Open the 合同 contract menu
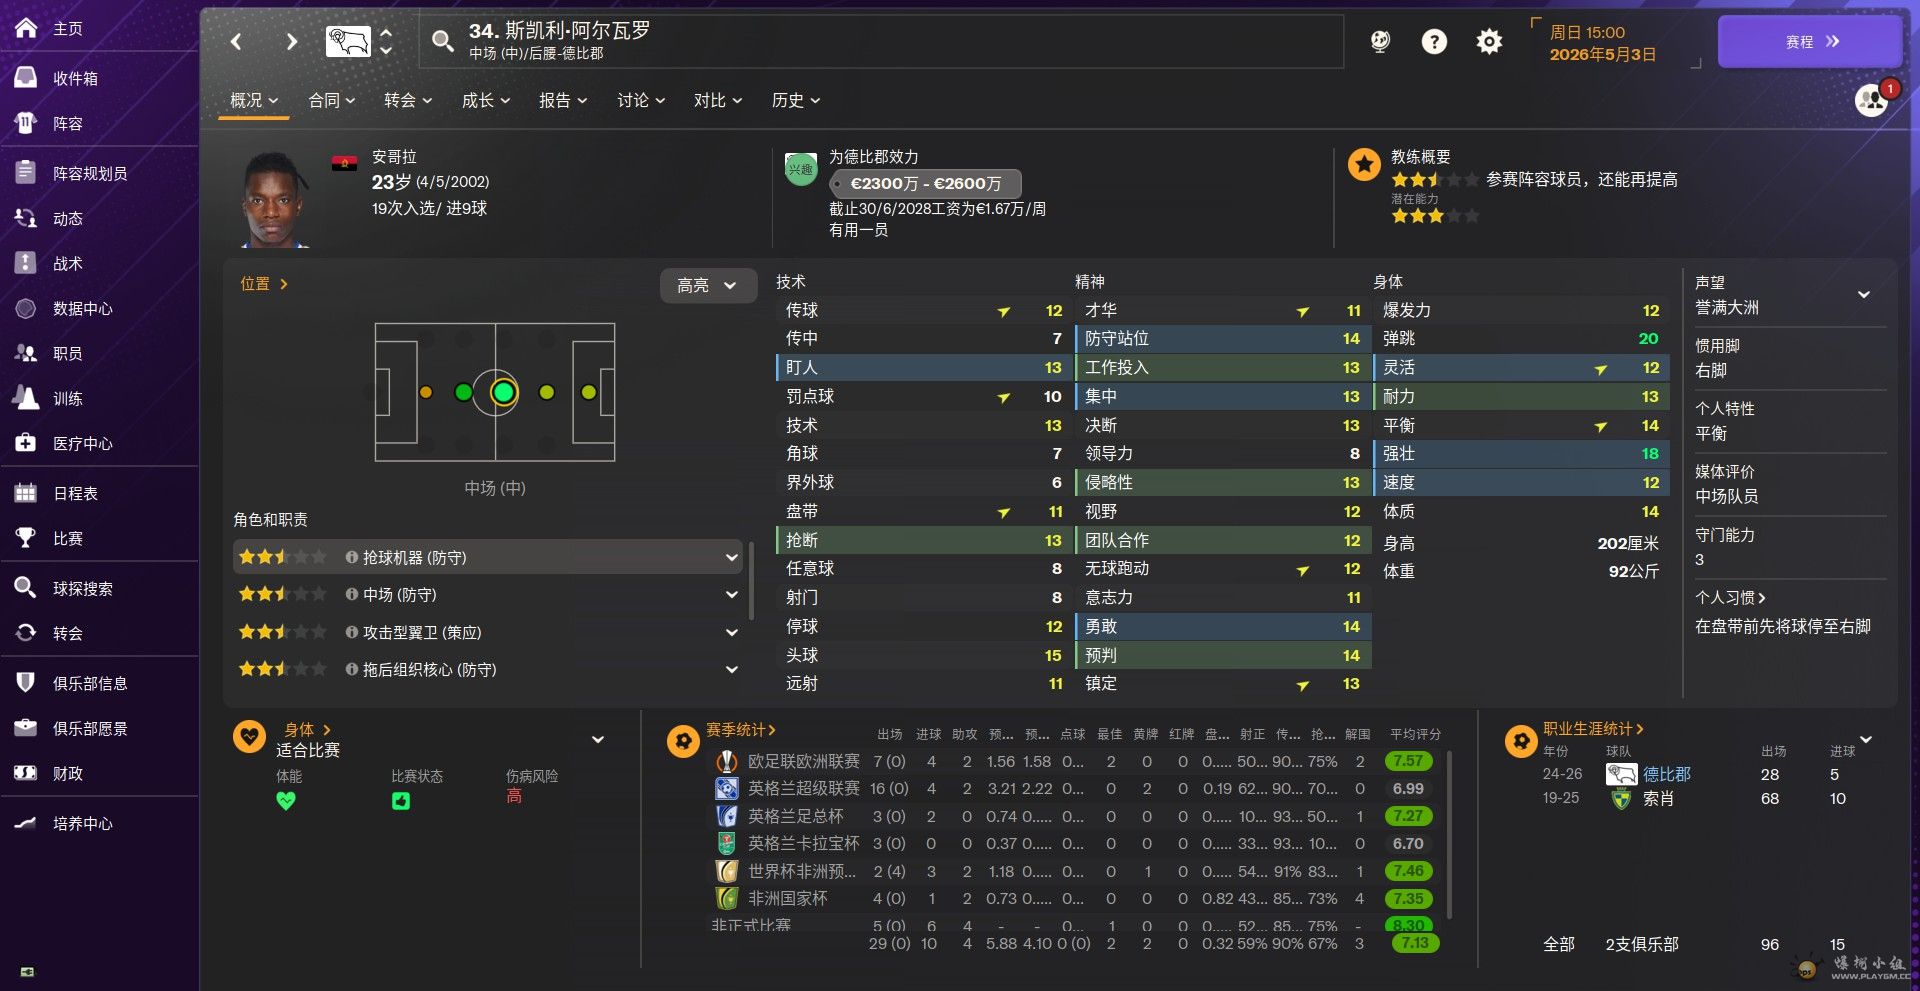The width and height of the screenshot is (1920, 991). click(x=332, y=100)
